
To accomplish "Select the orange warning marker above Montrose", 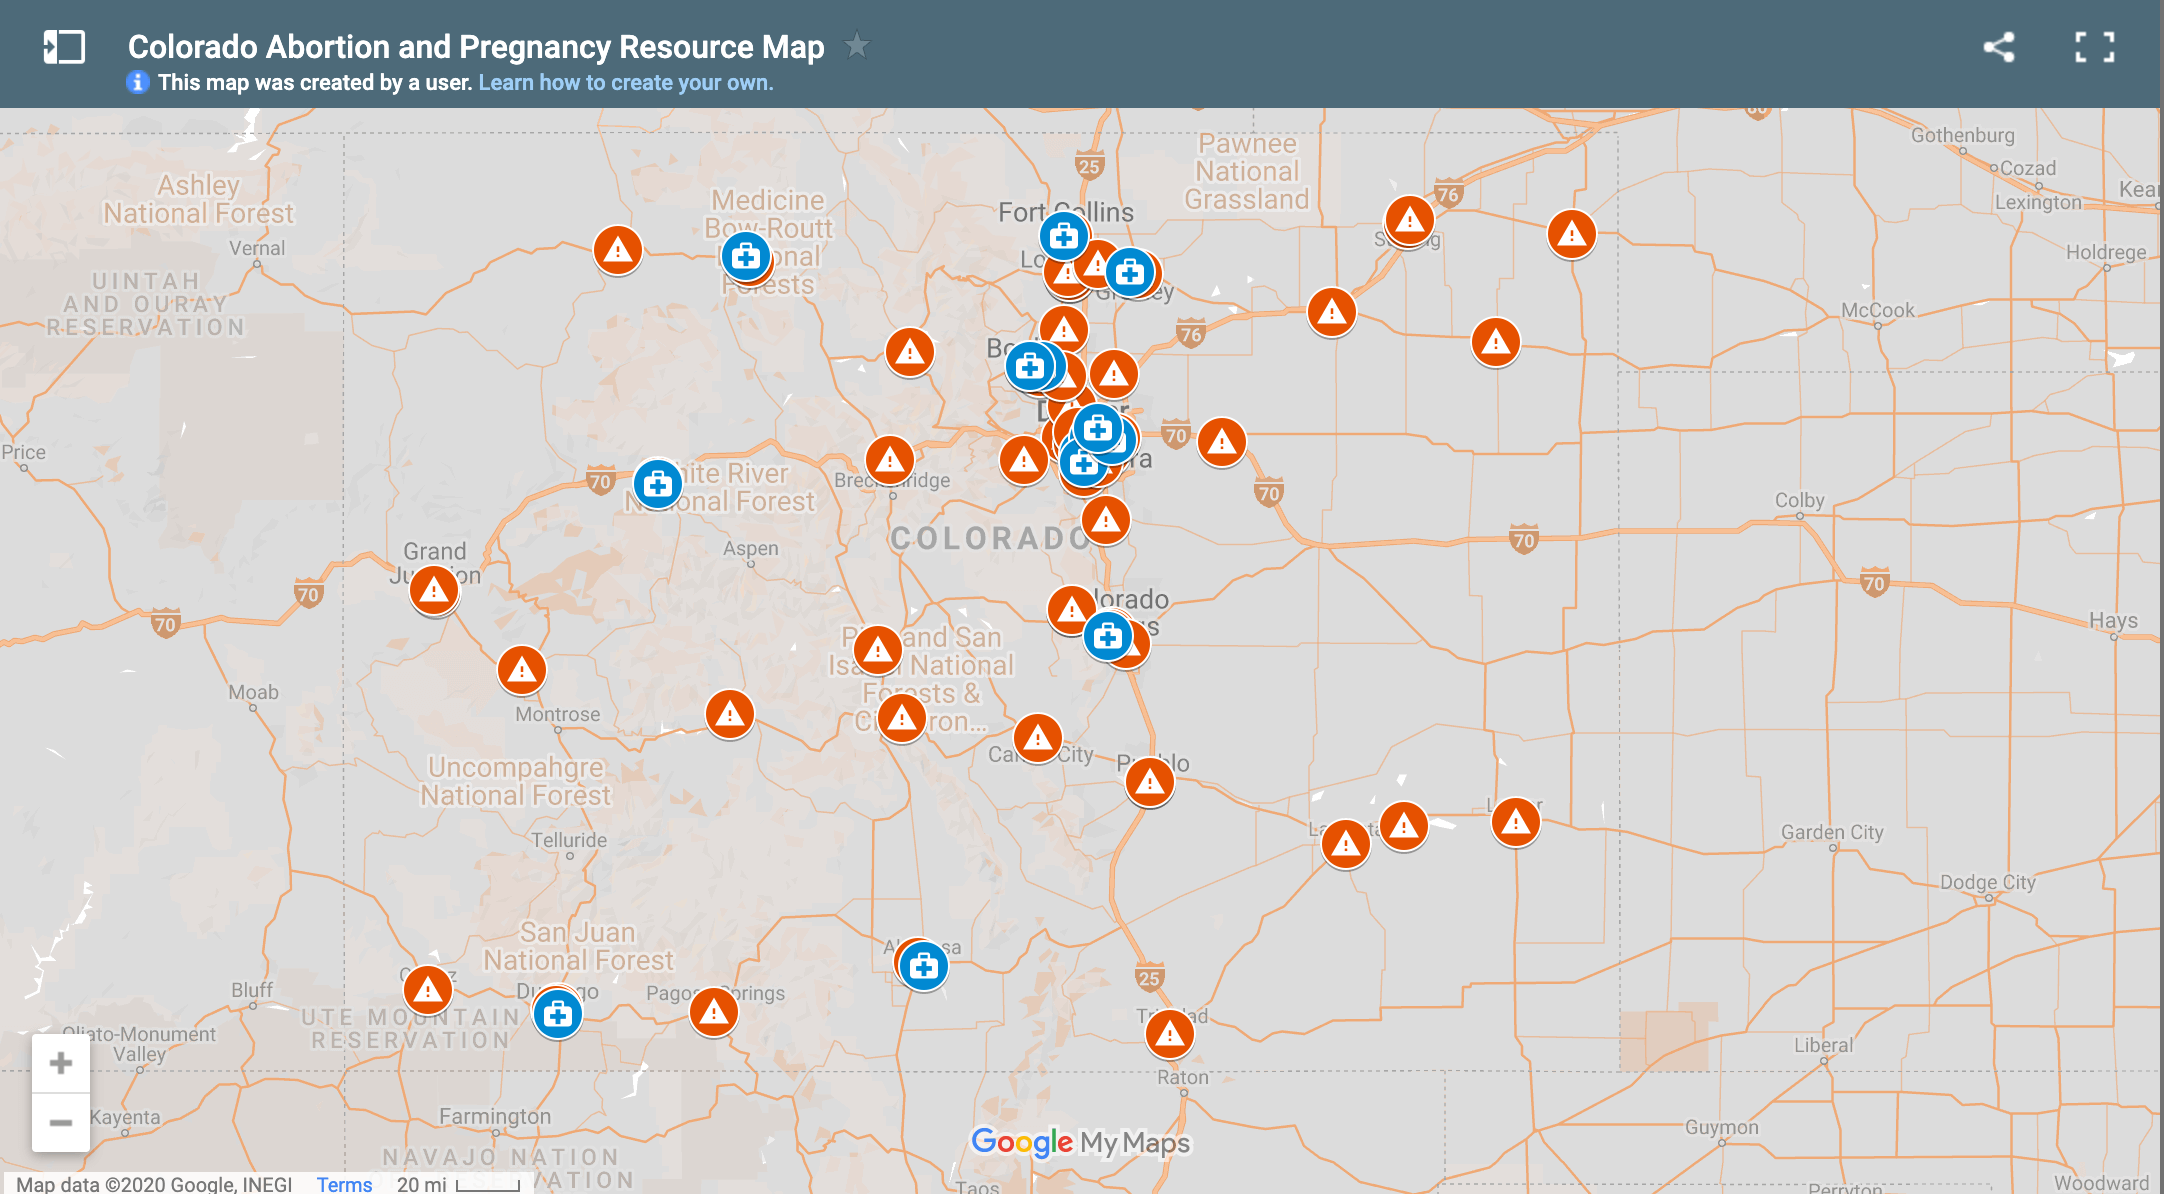I will point(522,670).
